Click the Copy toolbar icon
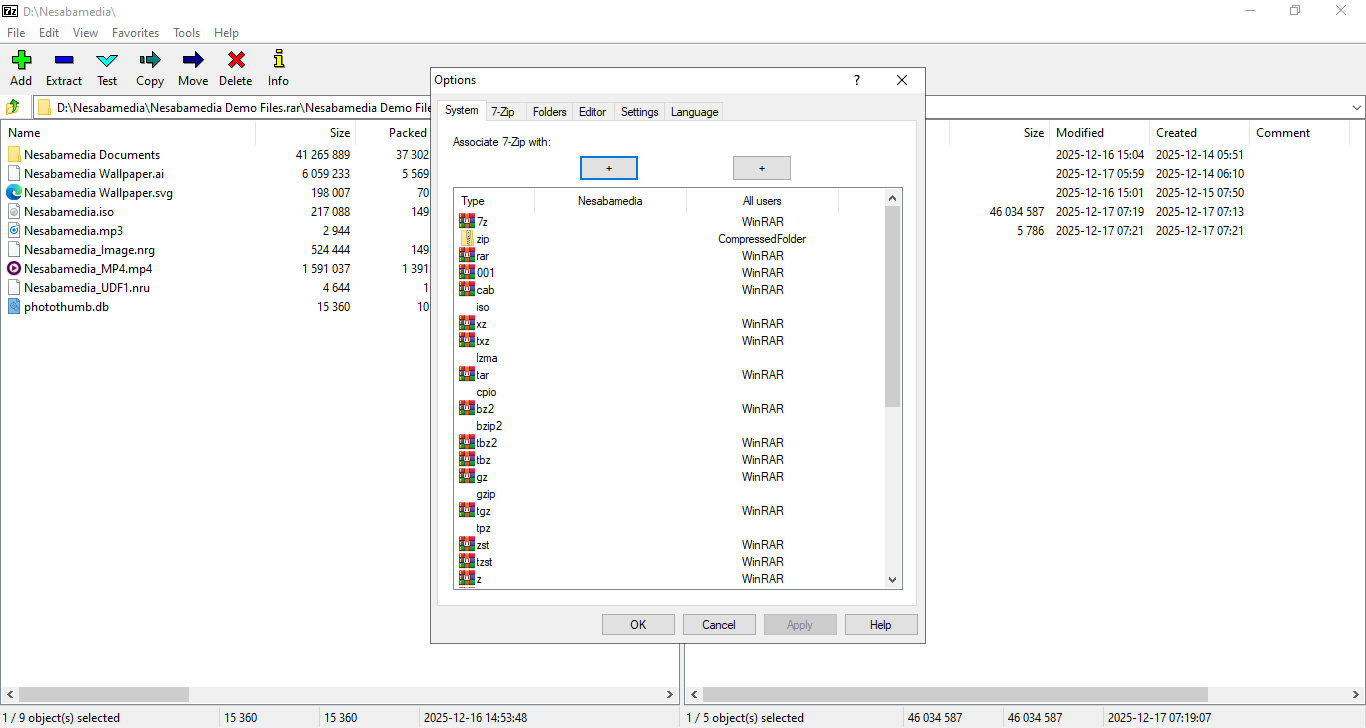The image size is (1366, 728). 150,61
